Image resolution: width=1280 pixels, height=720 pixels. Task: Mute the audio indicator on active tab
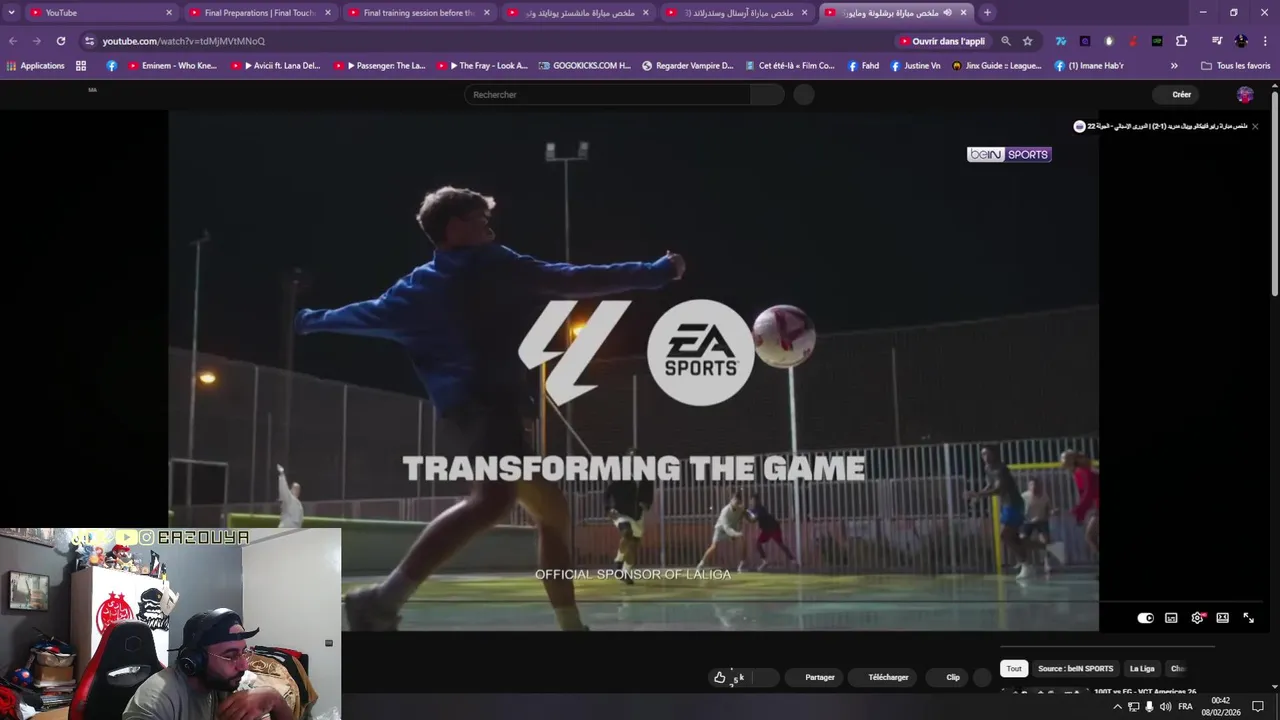947,12
